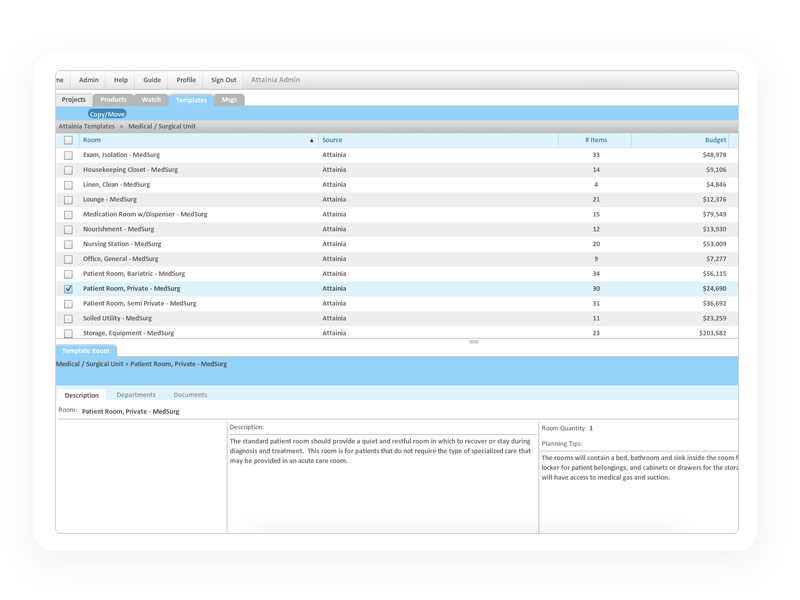
Task: Sort by the Budget column header
Action: tap(680, 140)
